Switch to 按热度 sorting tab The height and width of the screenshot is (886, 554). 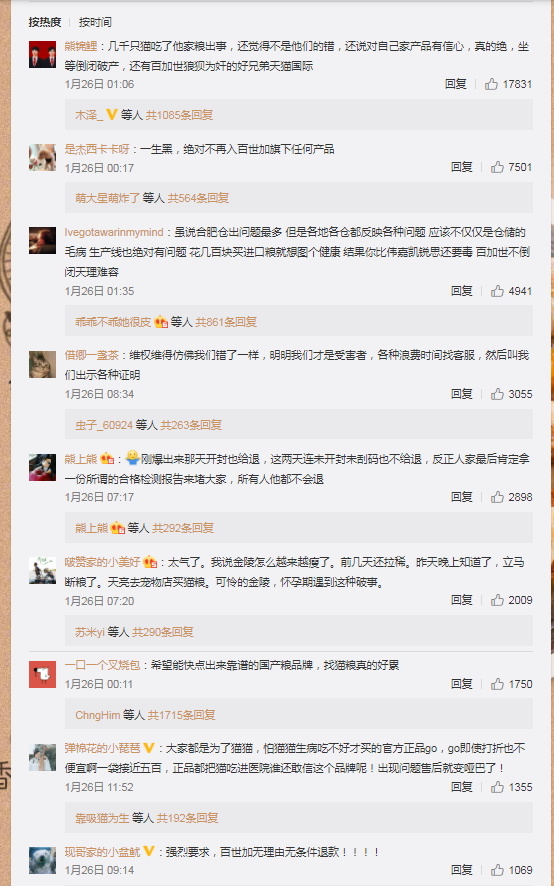click(45, 22)
